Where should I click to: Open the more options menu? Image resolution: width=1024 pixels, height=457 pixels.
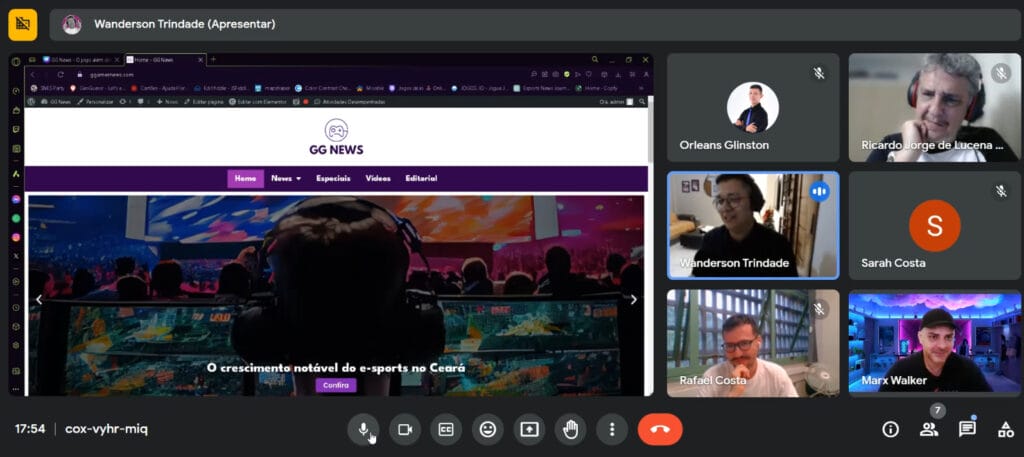click(611, 429)
